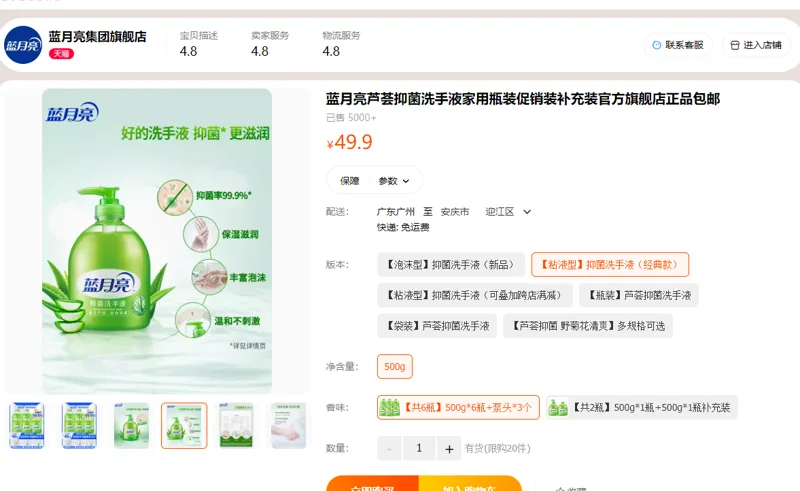800x491 pixels.
Task: Click the 安庆市 destination city text
Action: [x=455, y=212]
